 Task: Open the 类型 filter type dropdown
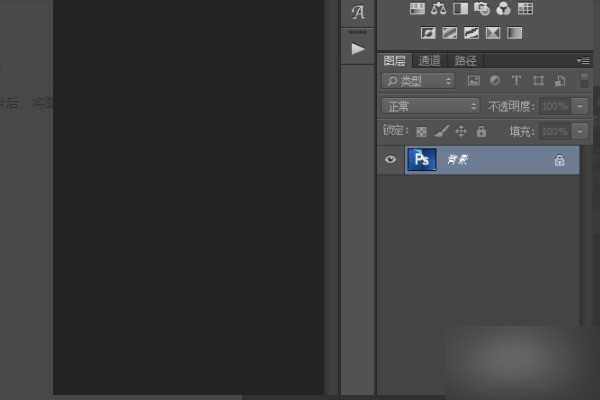tap(419, 80)
